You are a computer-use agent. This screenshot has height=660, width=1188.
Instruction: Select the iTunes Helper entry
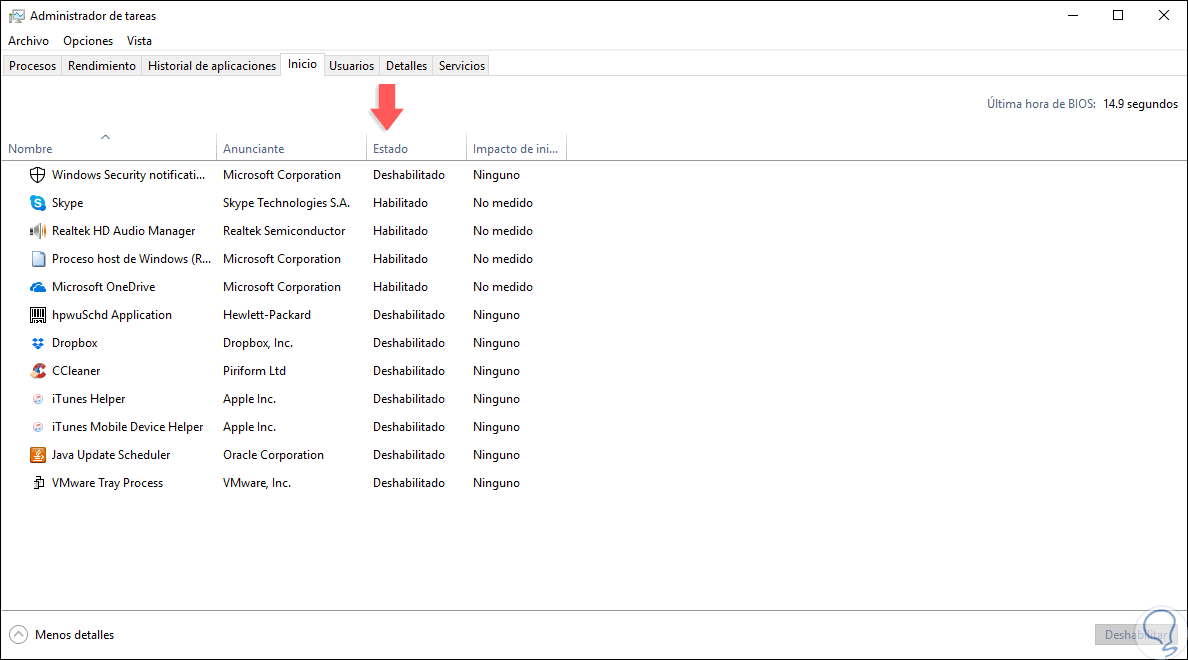coord(89,399)
